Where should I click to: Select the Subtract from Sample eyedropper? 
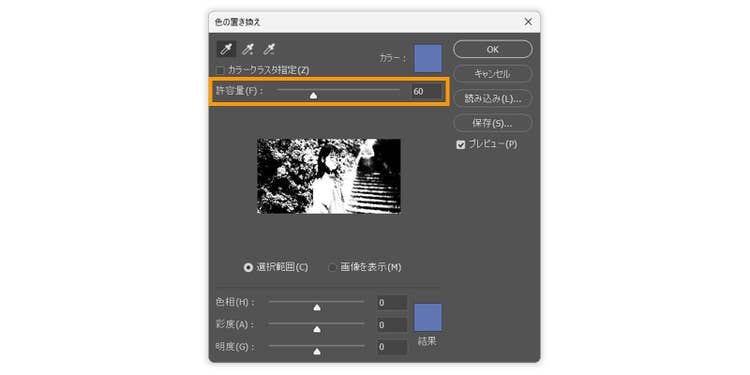coord(269,49)
